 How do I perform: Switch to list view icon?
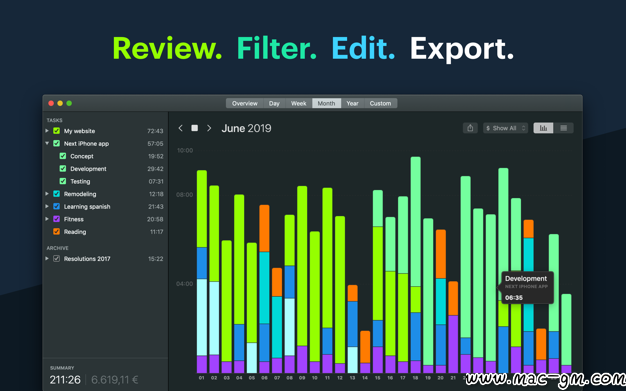[x=564, y=128]
